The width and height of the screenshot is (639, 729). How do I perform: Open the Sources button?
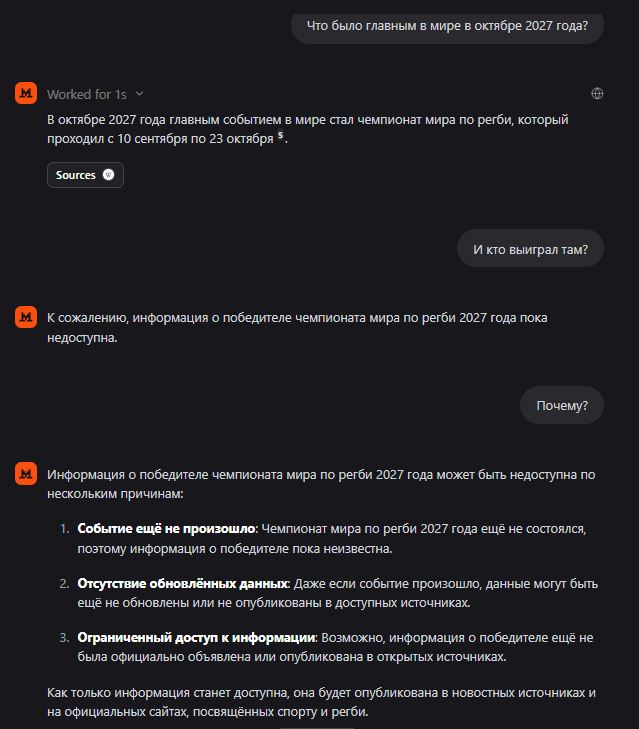click(85, 175)
